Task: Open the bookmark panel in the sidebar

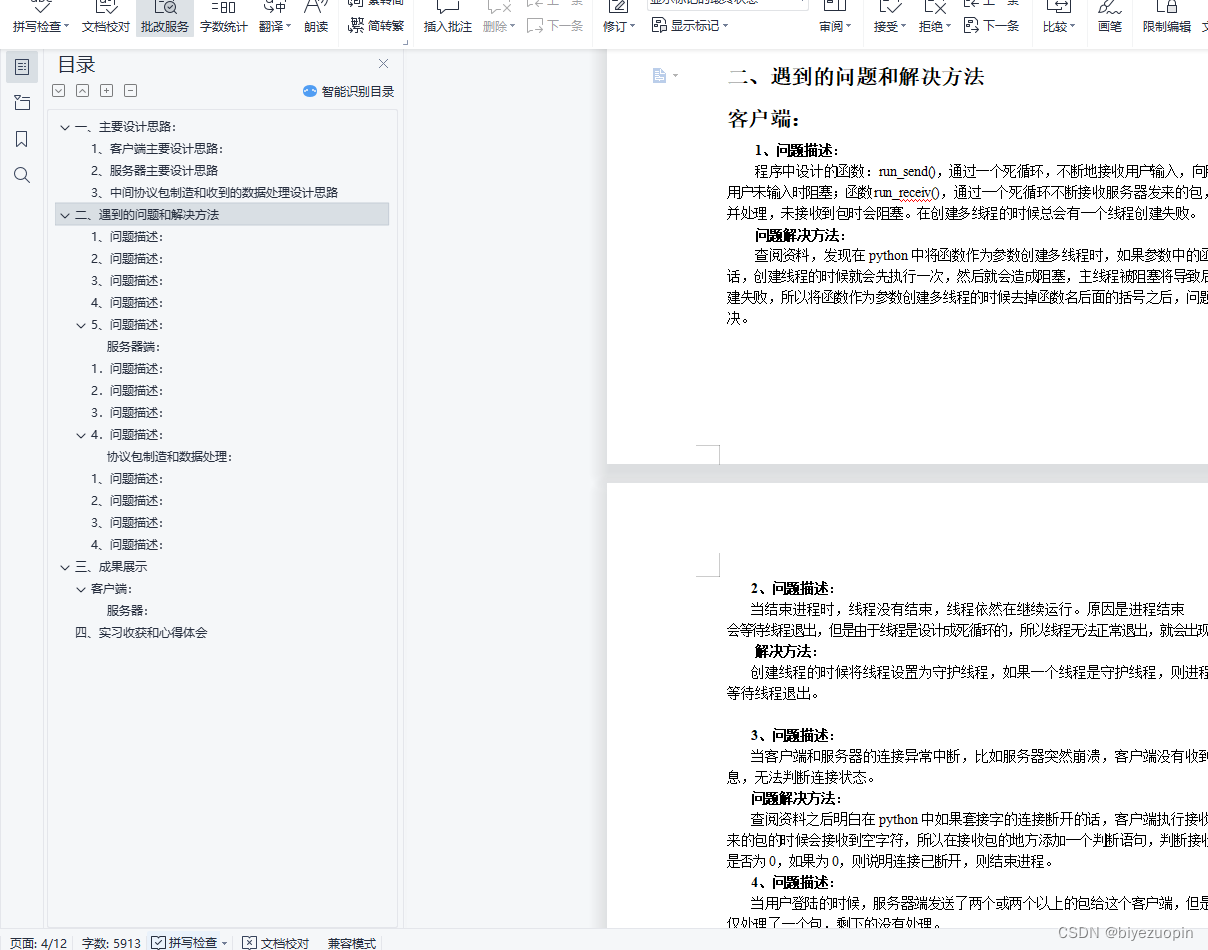Action: pos(22,139)
